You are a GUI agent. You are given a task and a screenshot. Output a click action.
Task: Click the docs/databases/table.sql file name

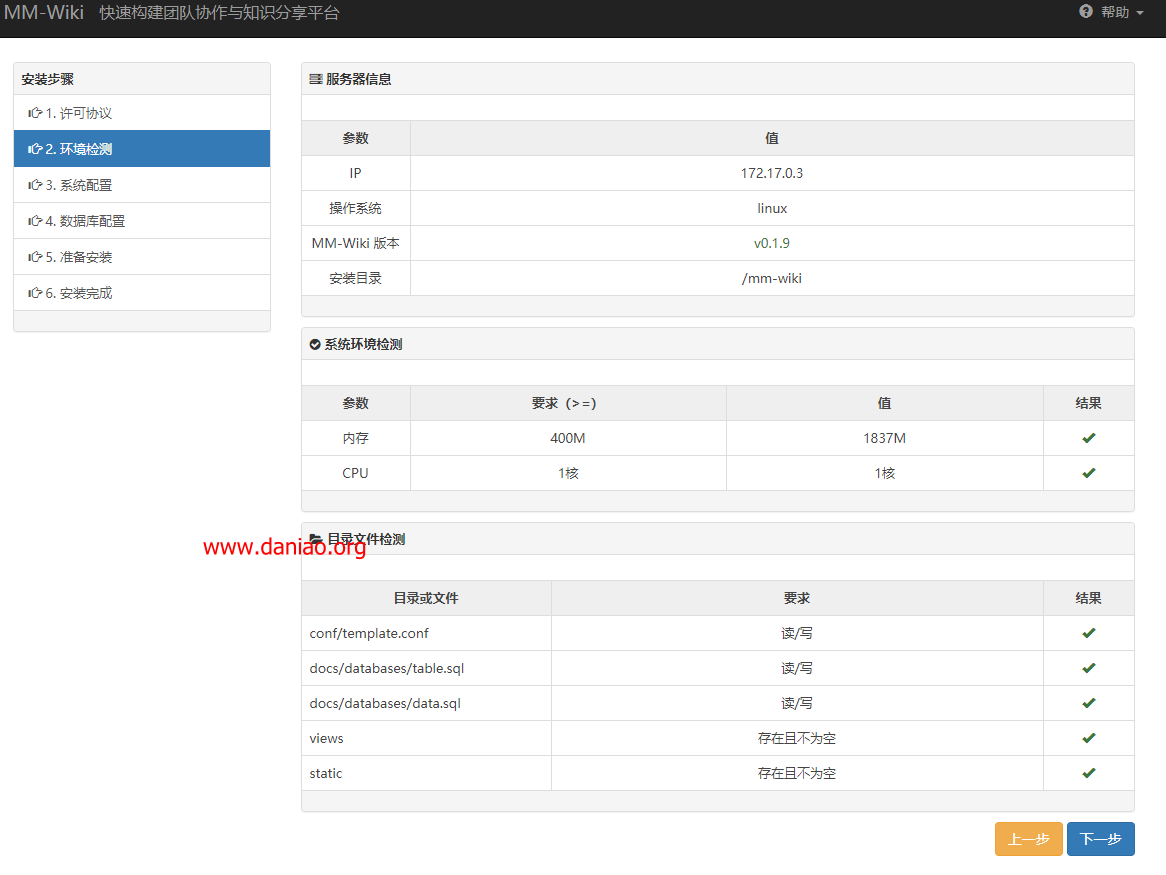coord(387,668)
